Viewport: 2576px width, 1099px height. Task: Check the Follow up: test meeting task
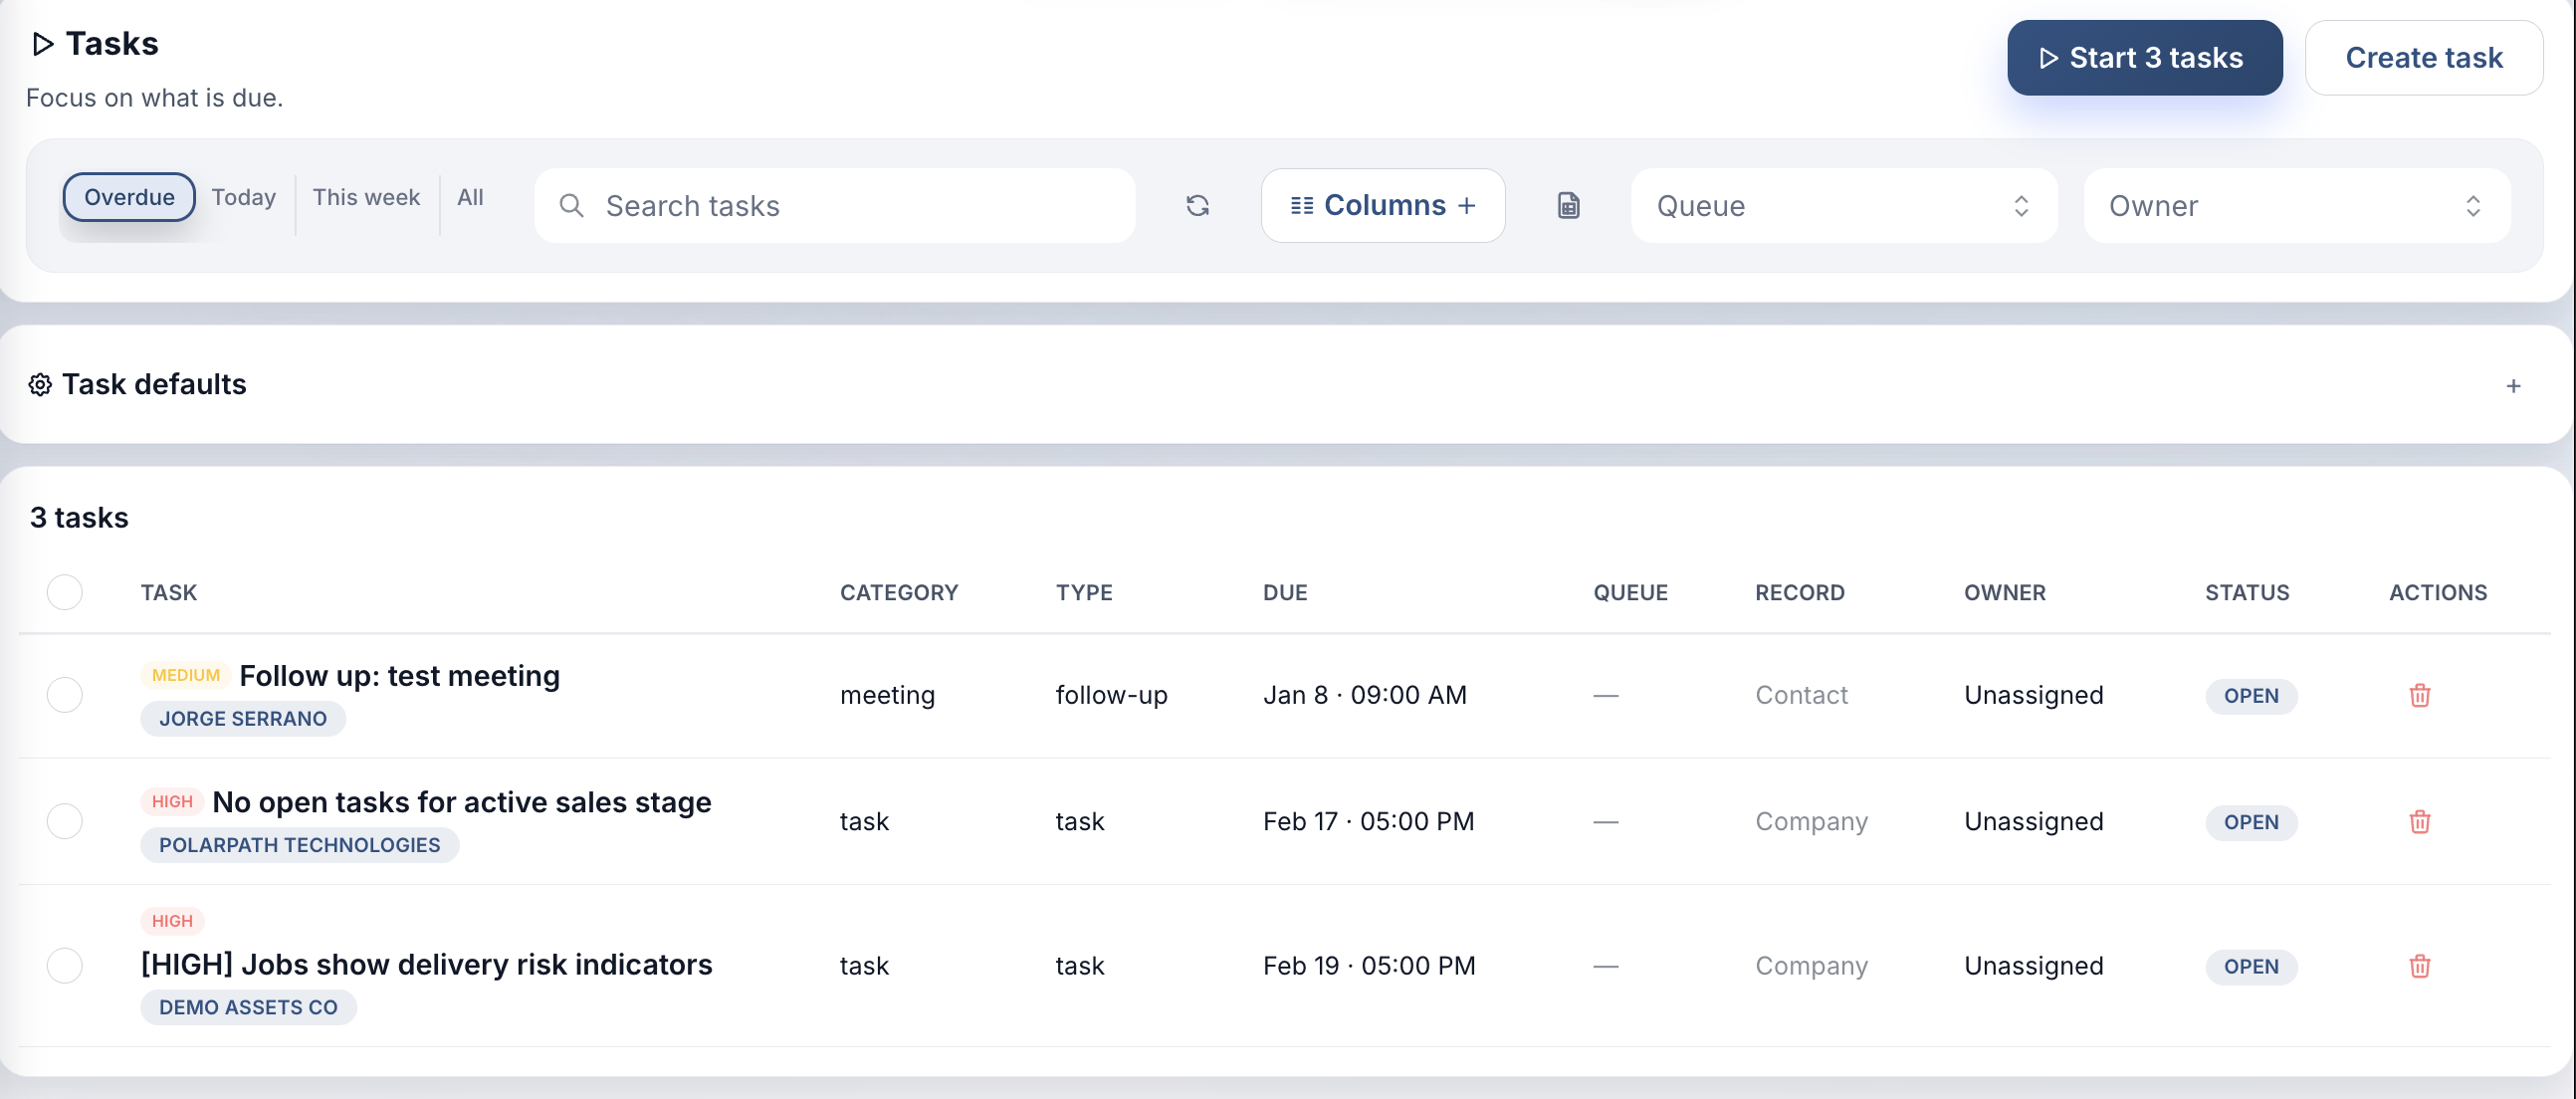coord(64,695)
